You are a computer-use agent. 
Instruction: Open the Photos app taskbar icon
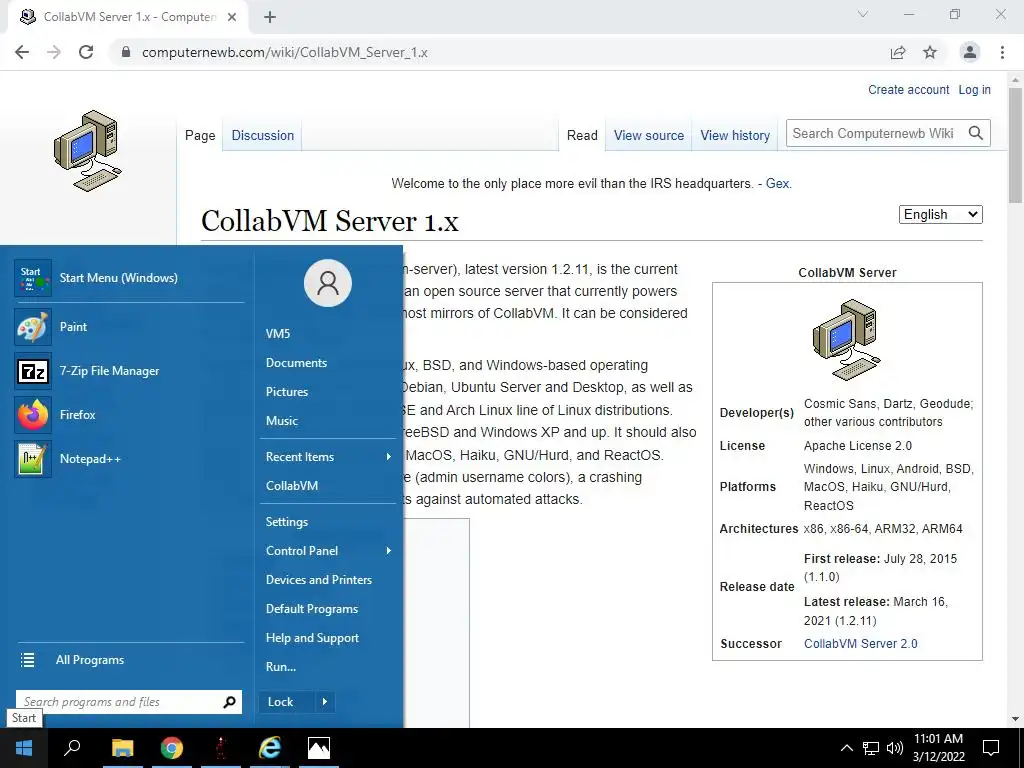[319, 748]
